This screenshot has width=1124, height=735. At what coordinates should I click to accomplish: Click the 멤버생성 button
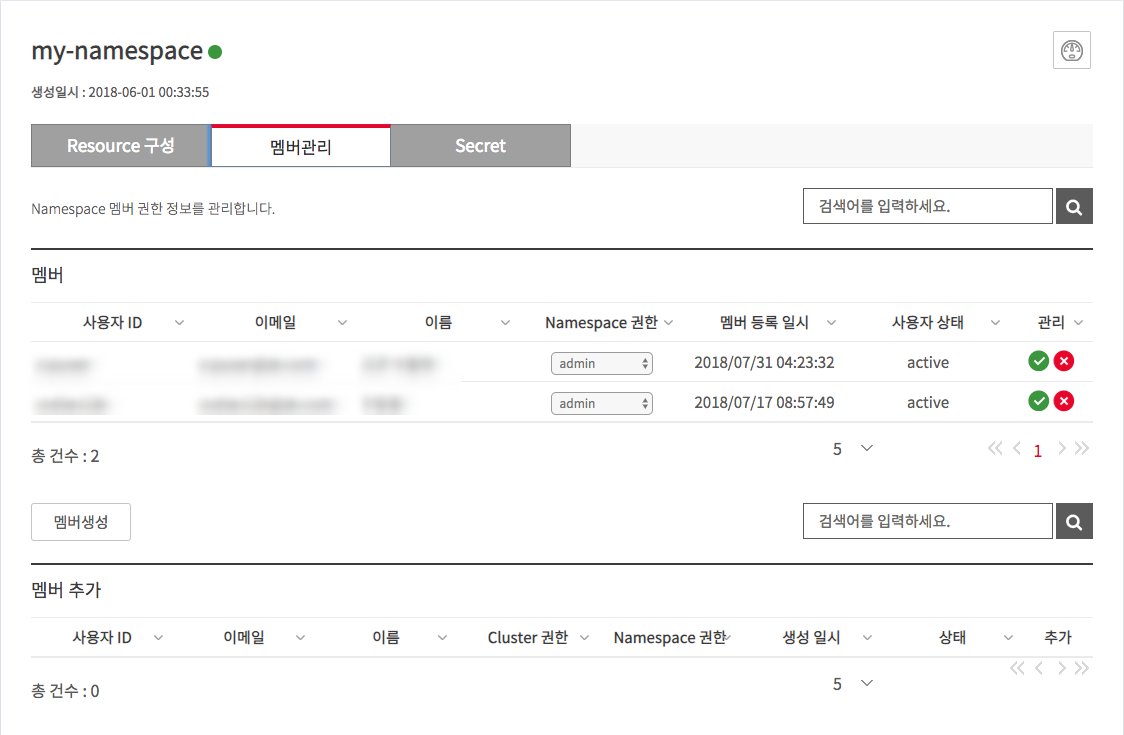[x=81, y=522]
